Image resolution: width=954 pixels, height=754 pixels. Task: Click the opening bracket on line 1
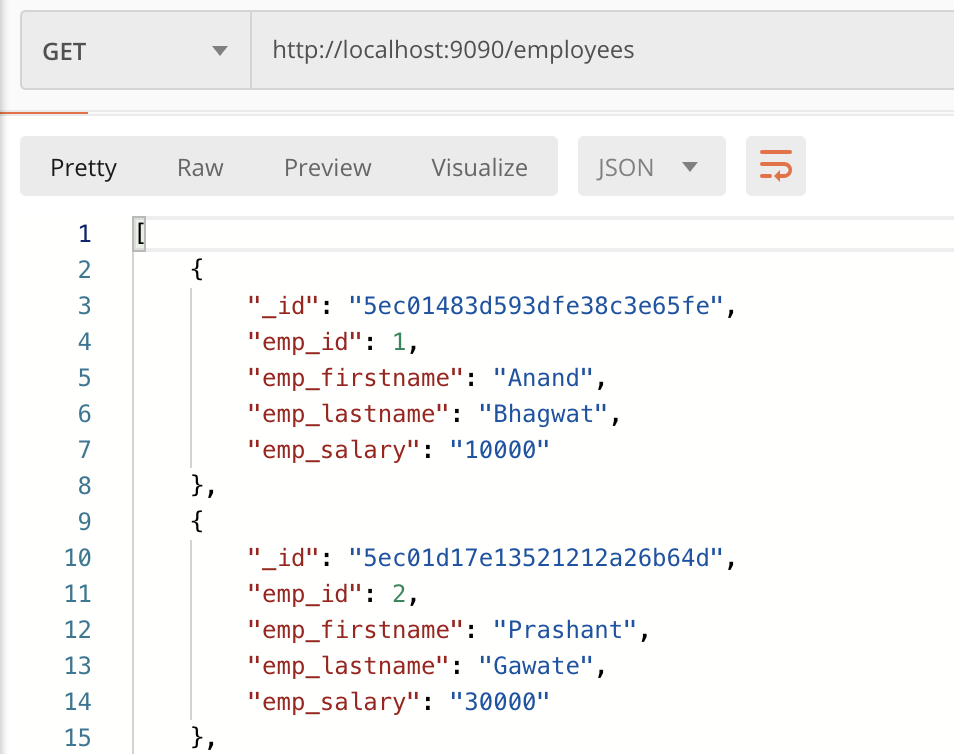(x=141, y=234)
